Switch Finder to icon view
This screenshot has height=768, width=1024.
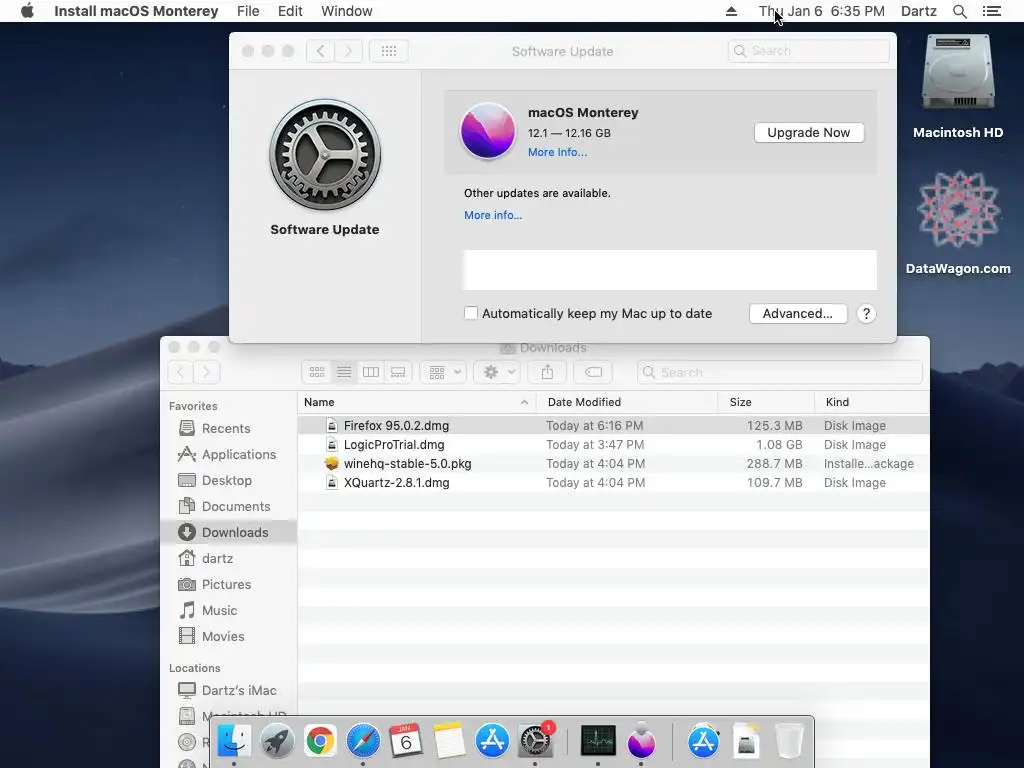tap(317, 372)
